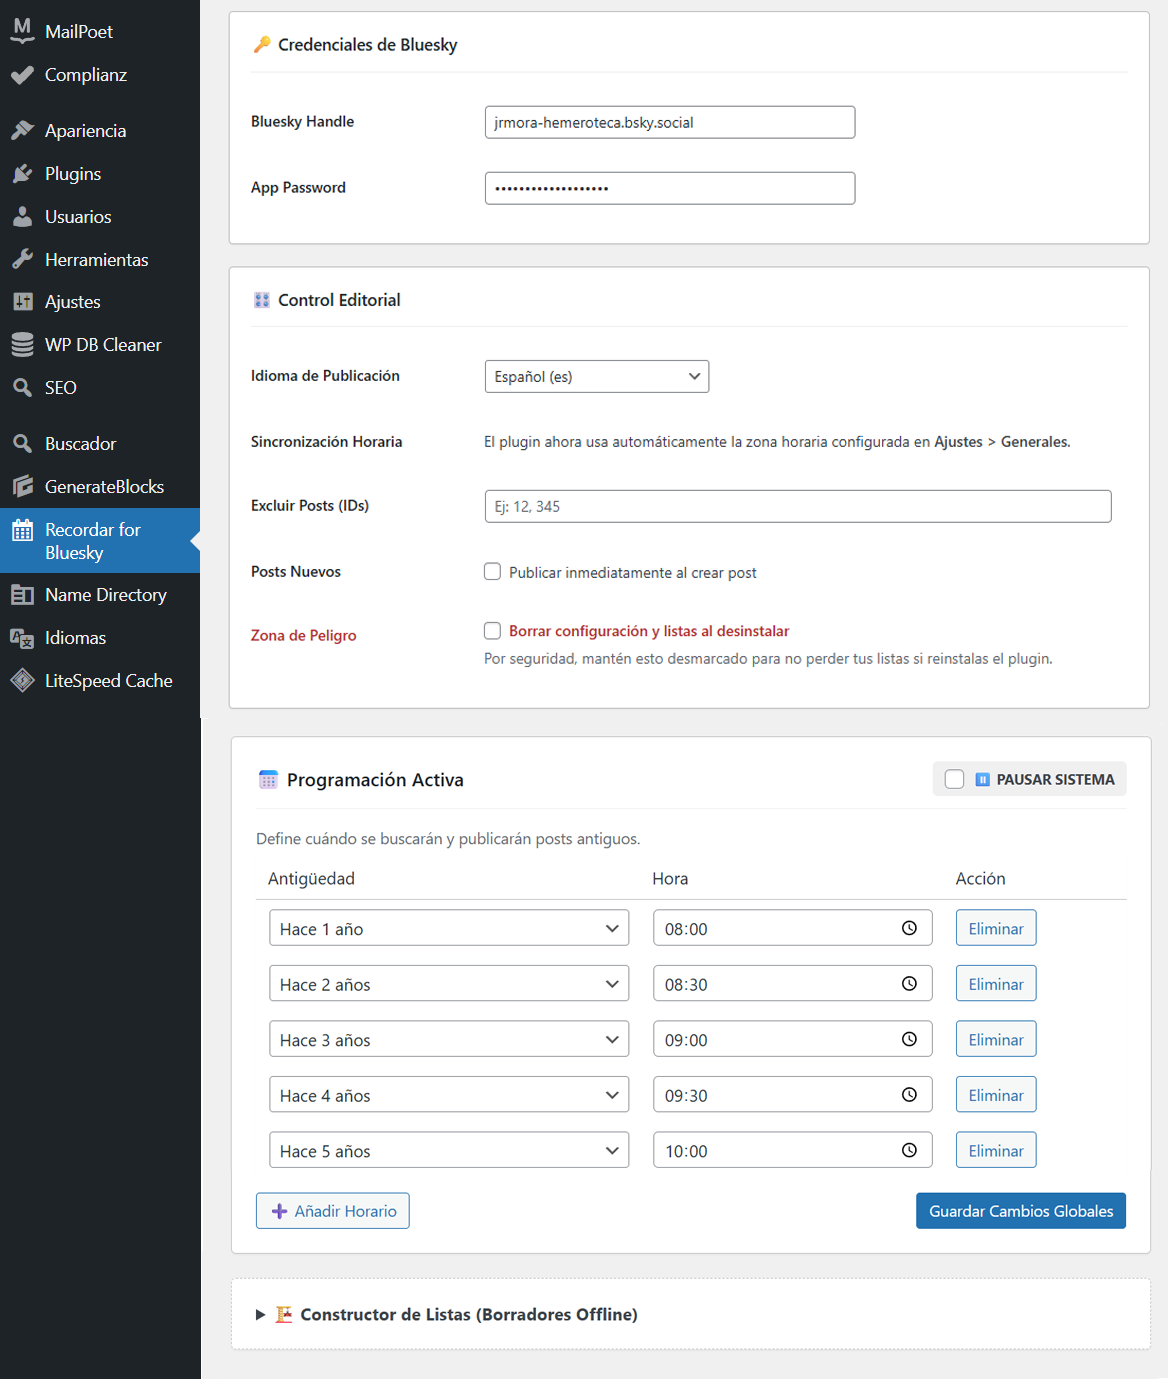Open the time picker clock for 08:00
Screen dimensions: 1168x1379
(909, 928)
